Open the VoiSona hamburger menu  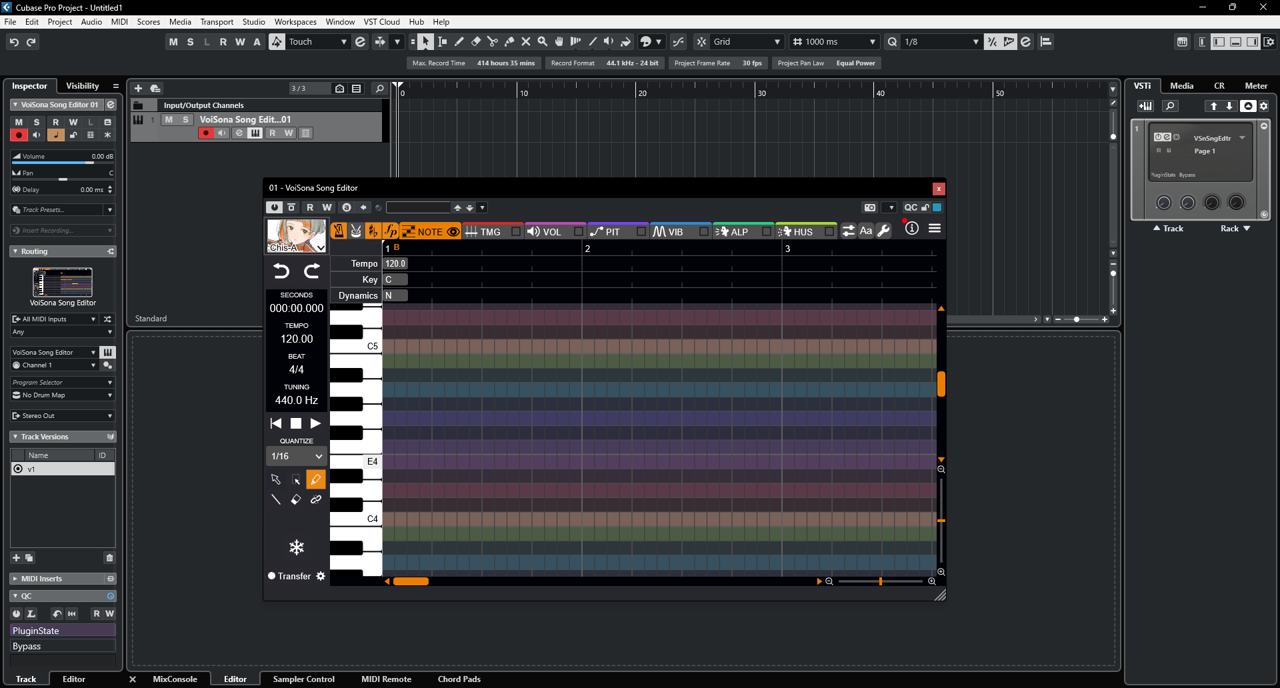(934, 229)
